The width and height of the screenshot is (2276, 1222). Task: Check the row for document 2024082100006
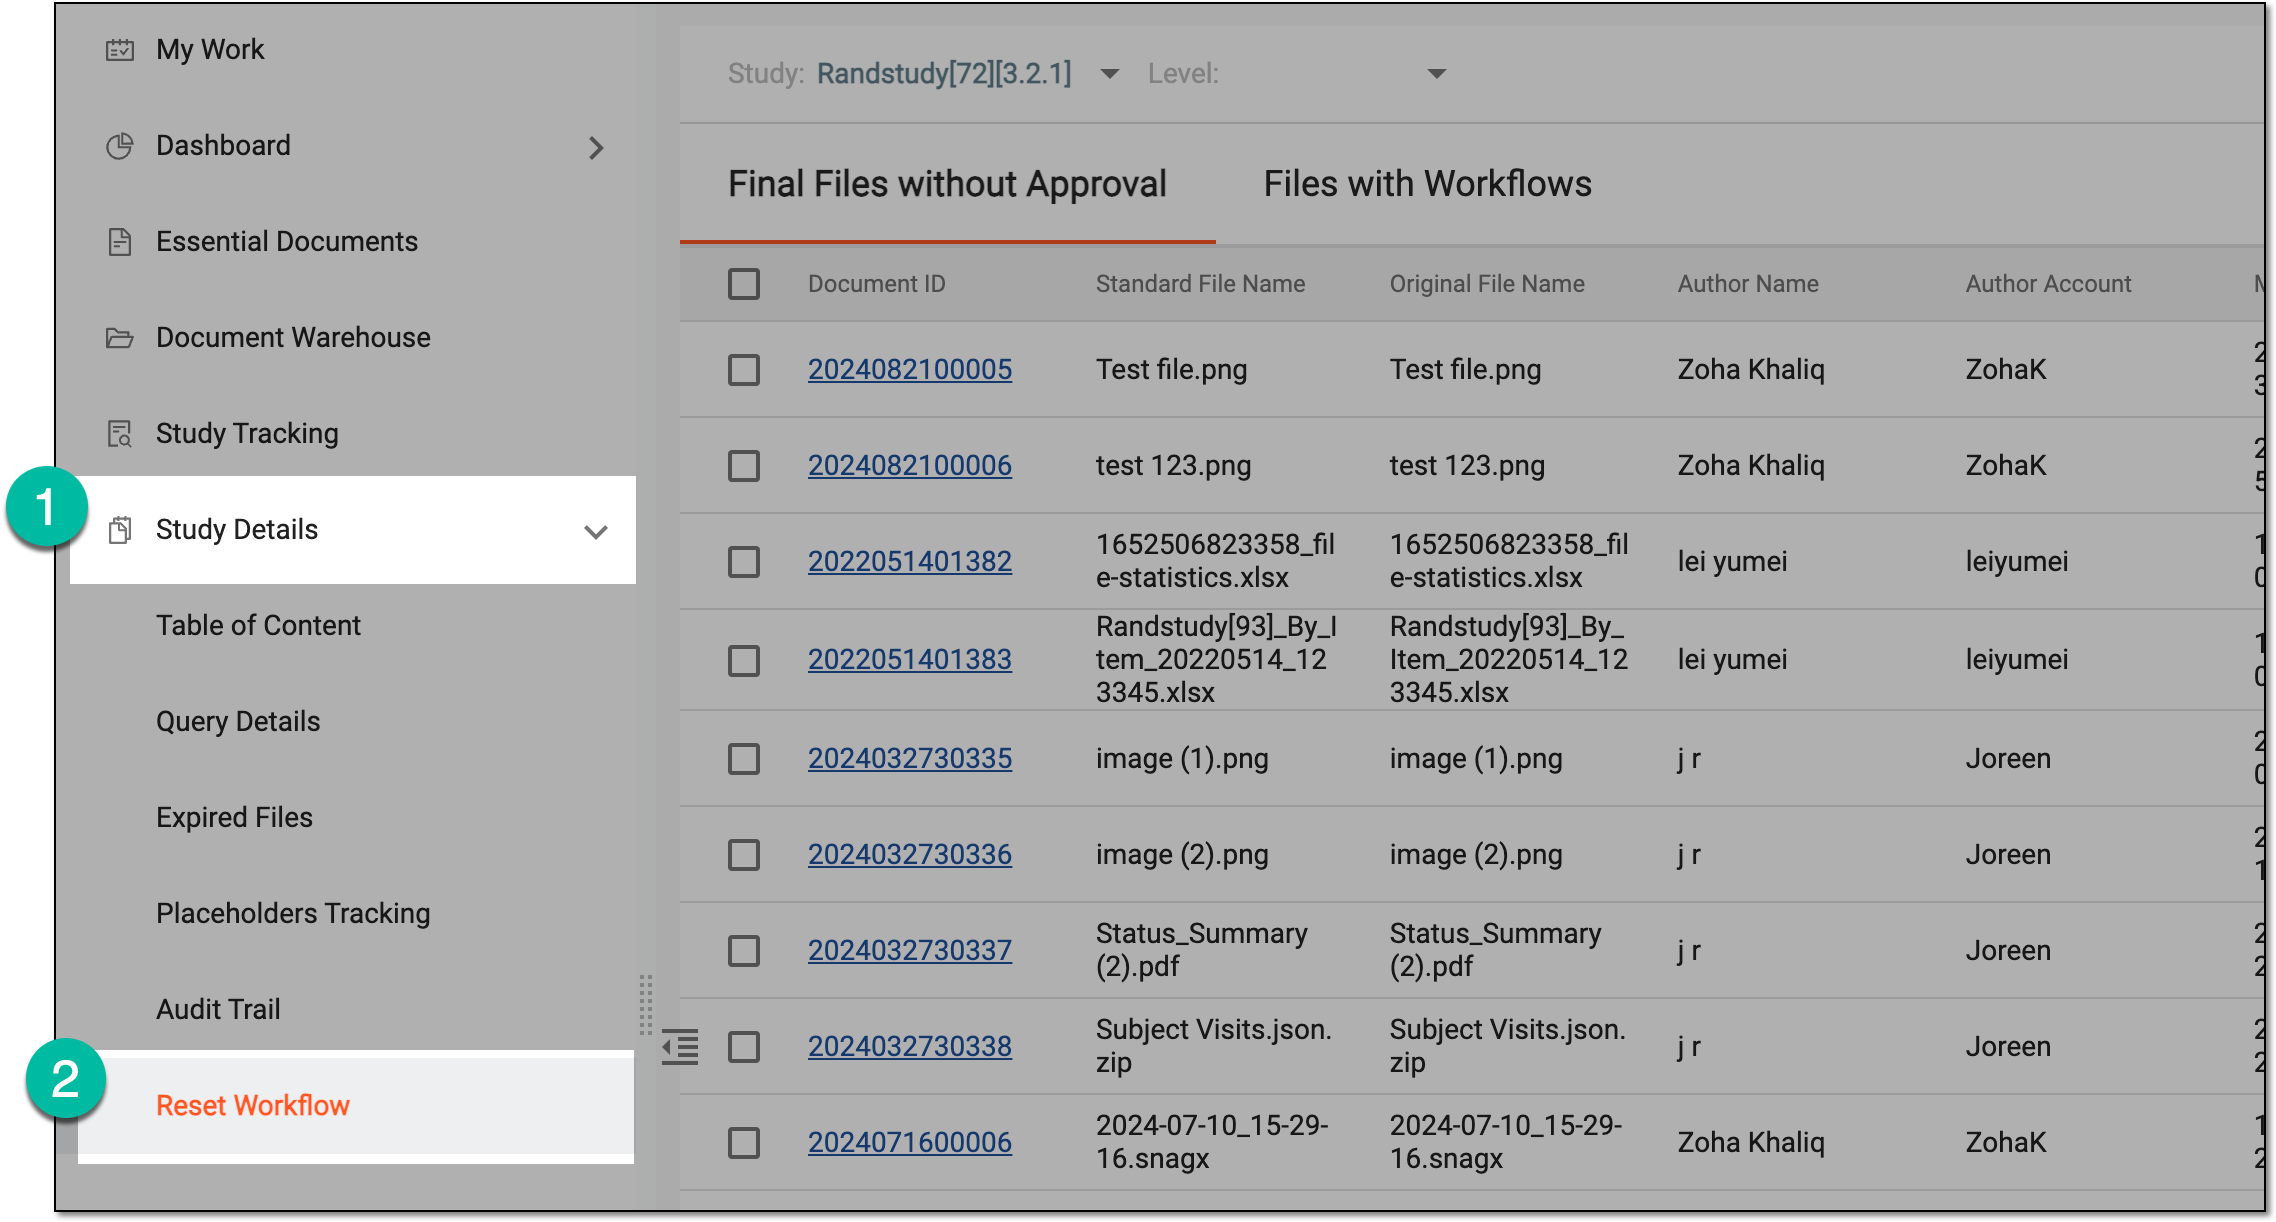[744, 466]
